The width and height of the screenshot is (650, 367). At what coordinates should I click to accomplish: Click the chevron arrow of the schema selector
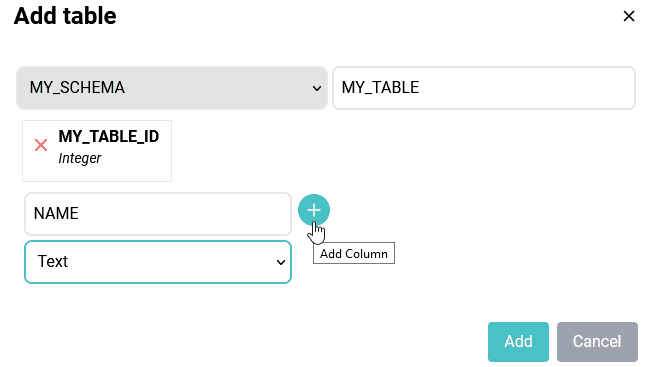pos(317,88)
